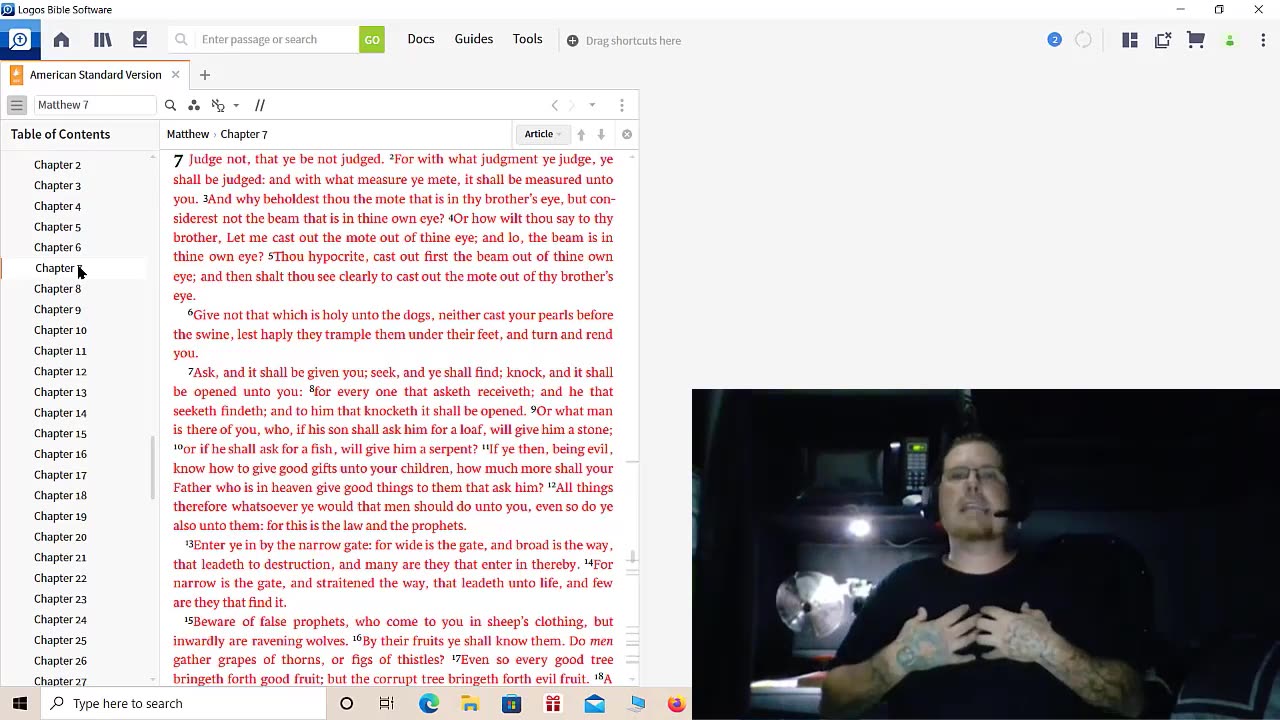
Task: Open the Docs menu
Action: coord(421,39)
